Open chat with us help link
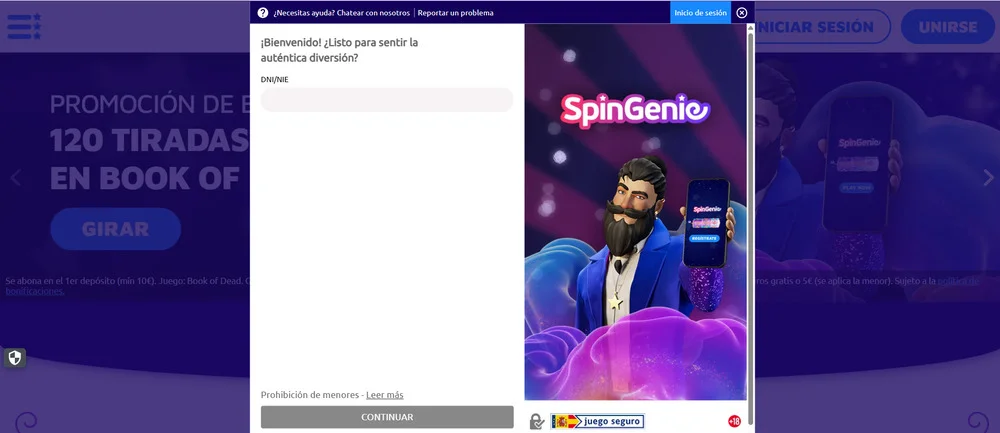Viewport: 1000px width, 433px height. (x=342, y=13)
